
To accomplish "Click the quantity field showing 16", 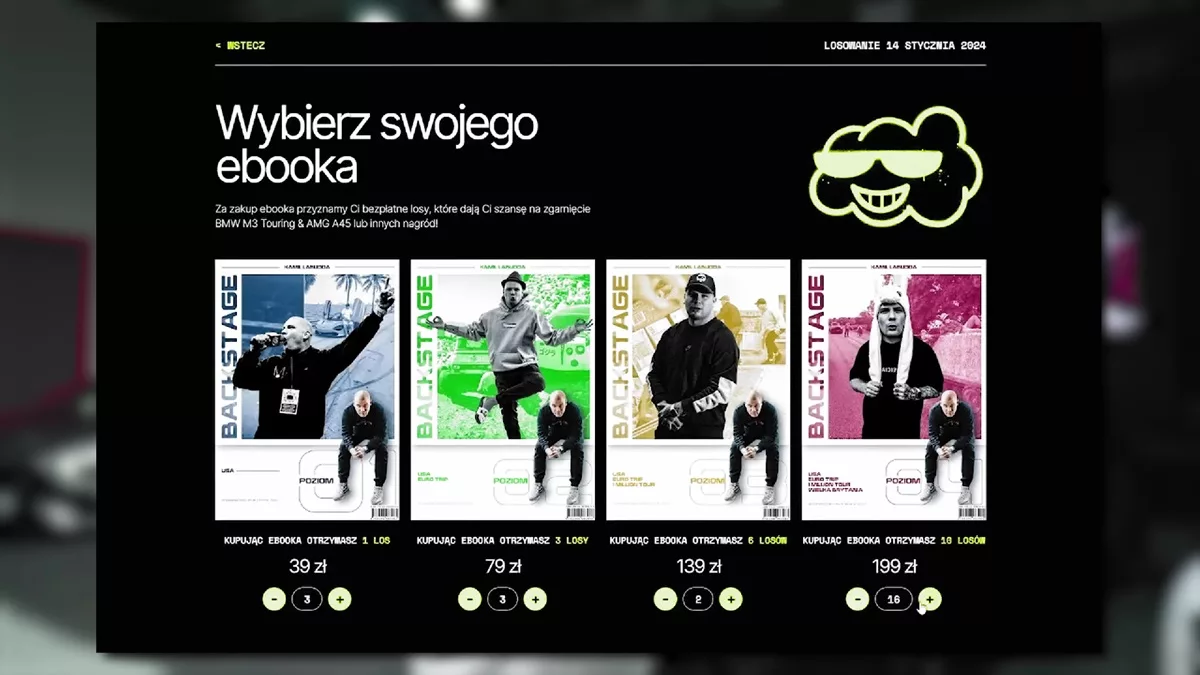I will point(893,599).
